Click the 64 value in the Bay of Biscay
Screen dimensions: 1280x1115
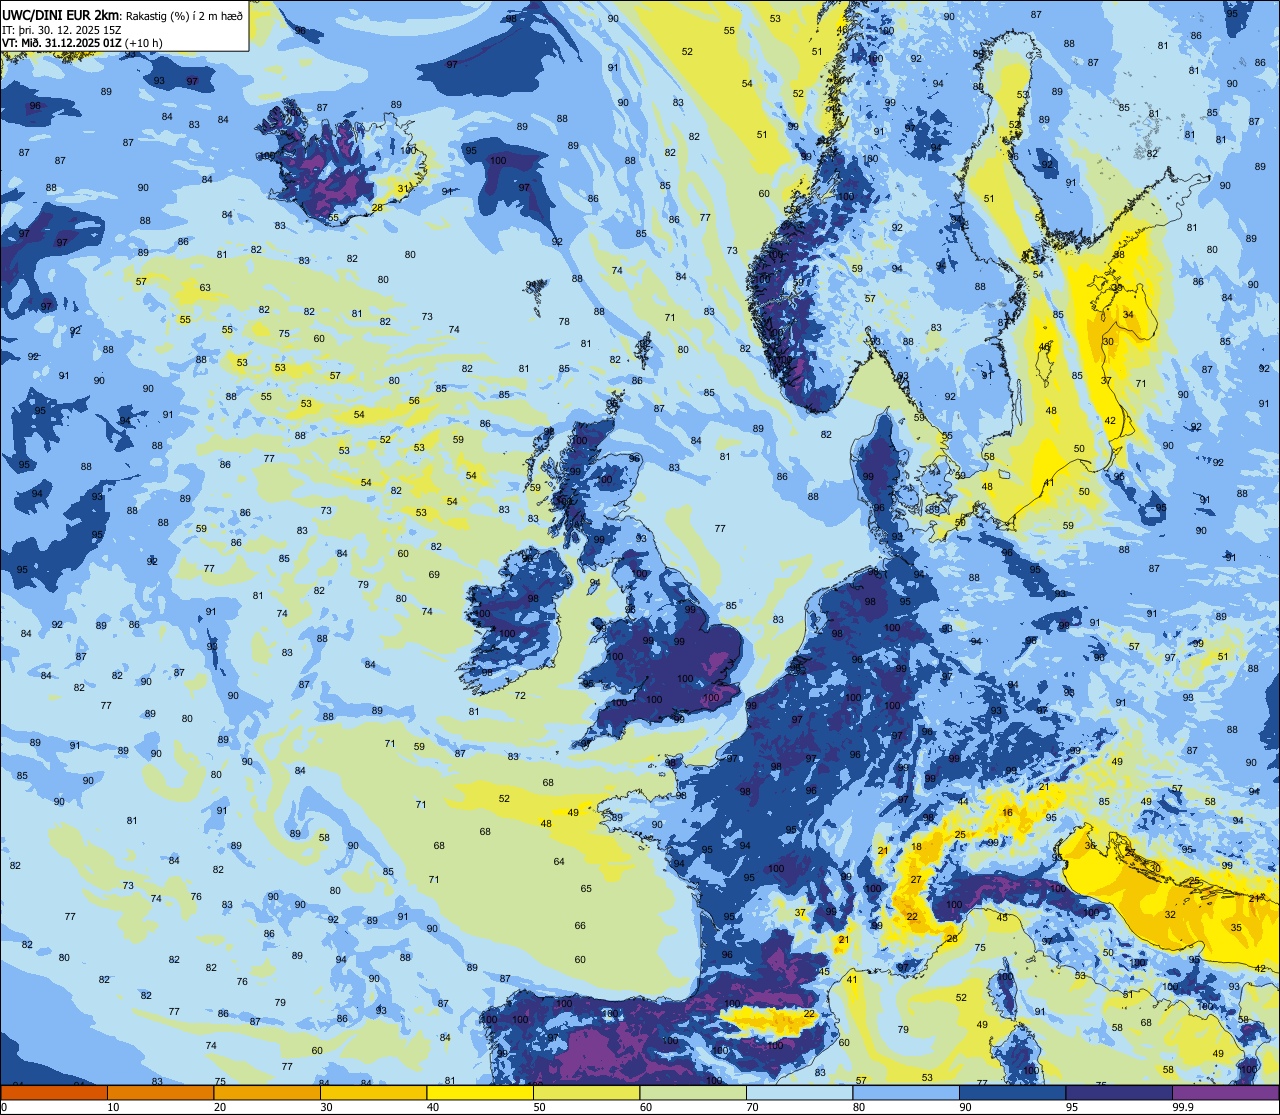559,861
